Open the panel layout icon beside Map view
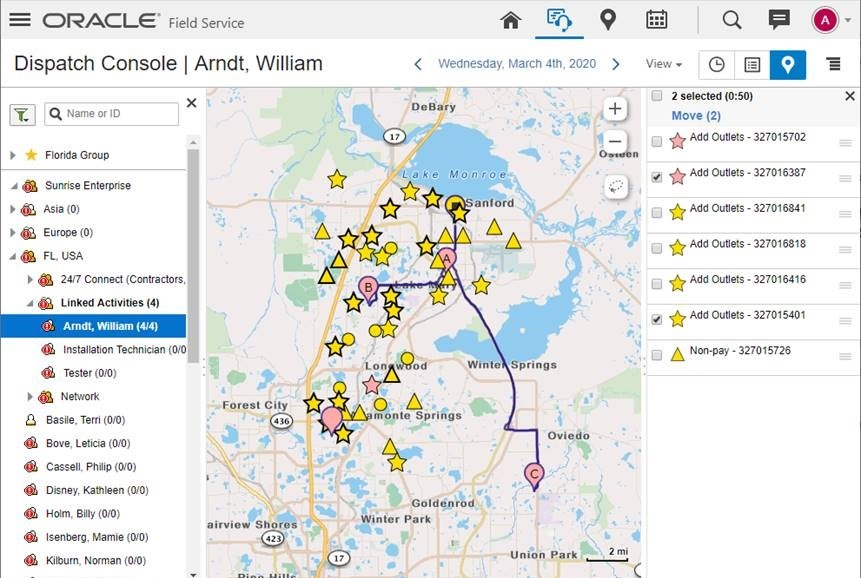 pyautogui.click(x=833, y=64)
